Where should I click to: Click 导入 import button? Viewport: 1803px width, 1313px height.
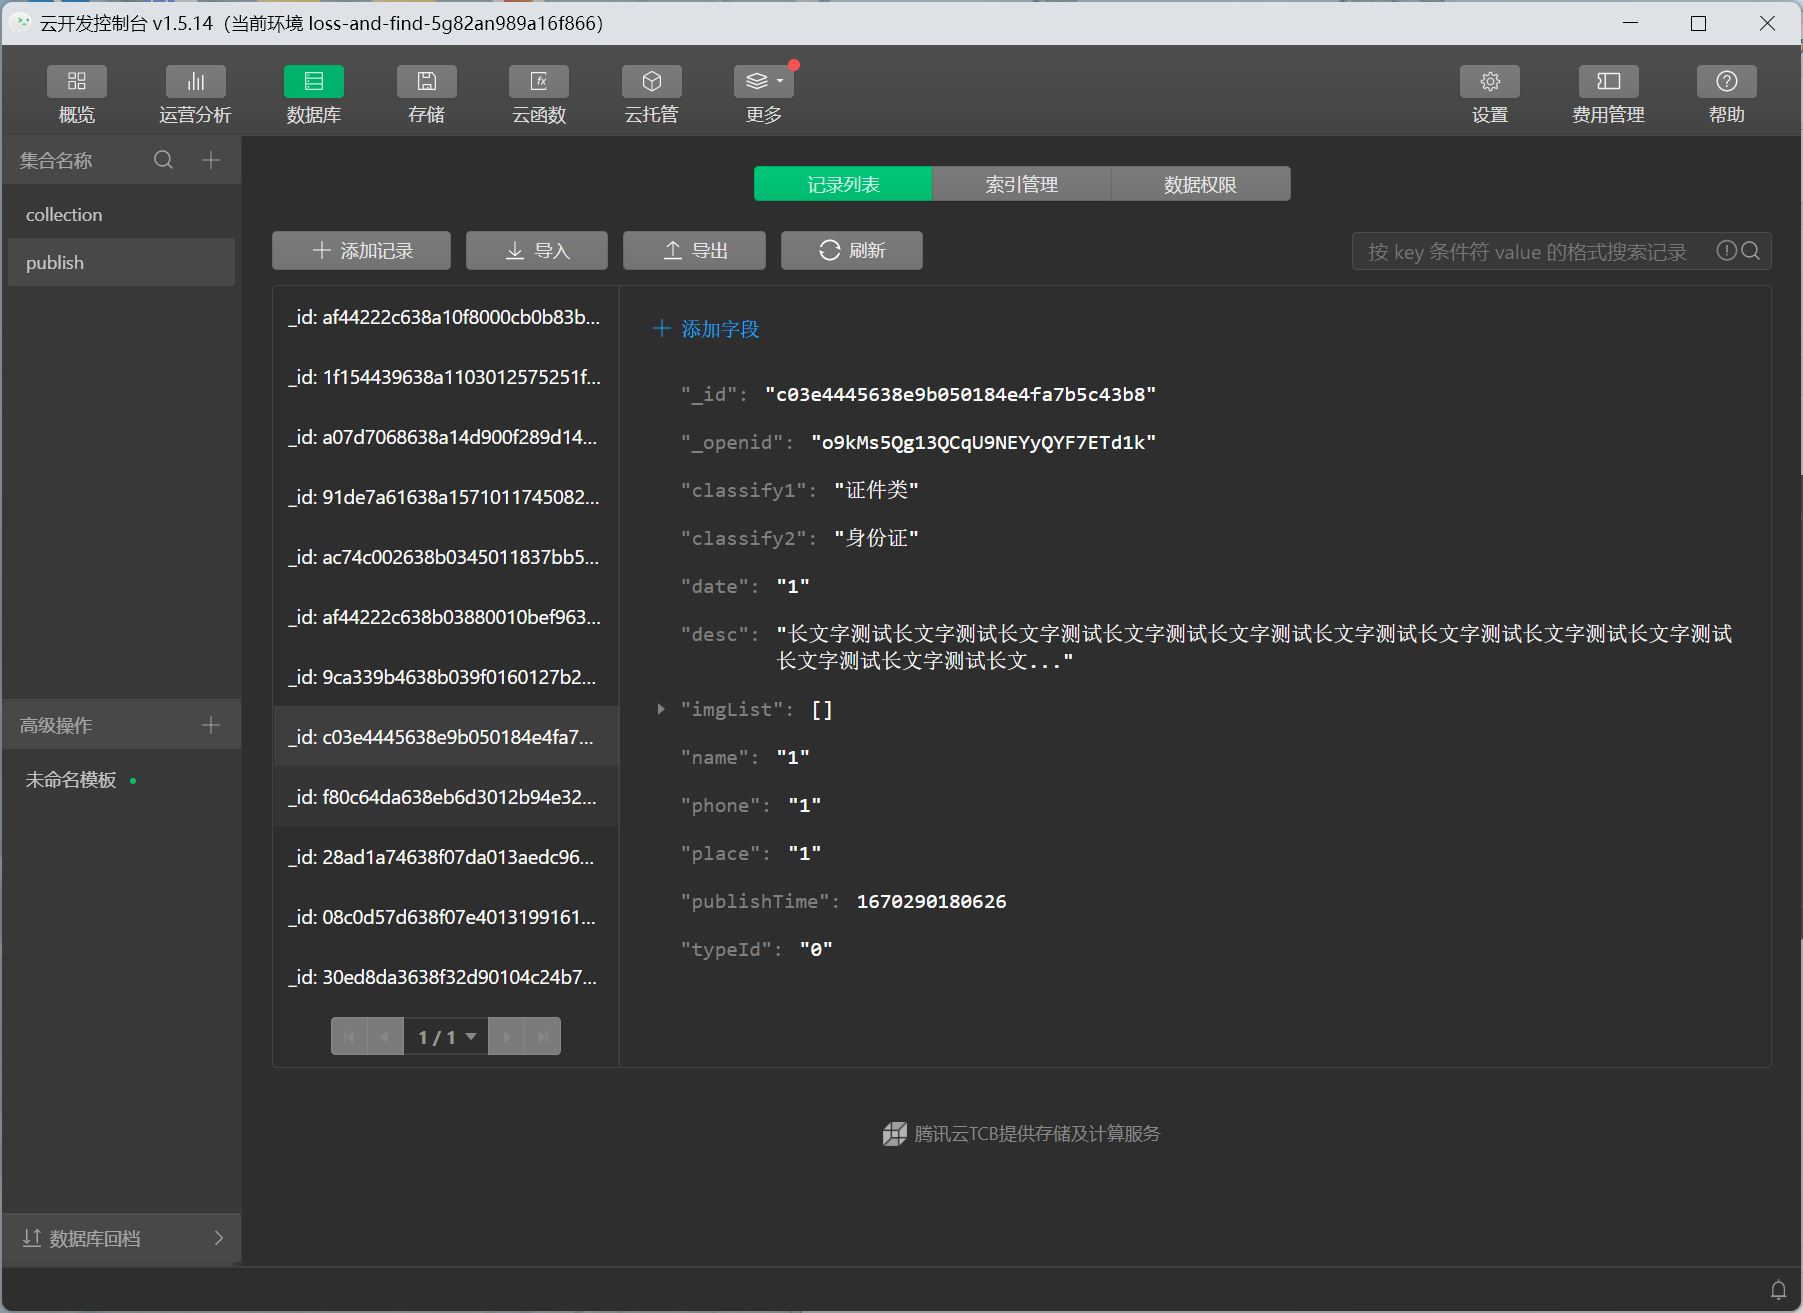click(x=537, y=251)
